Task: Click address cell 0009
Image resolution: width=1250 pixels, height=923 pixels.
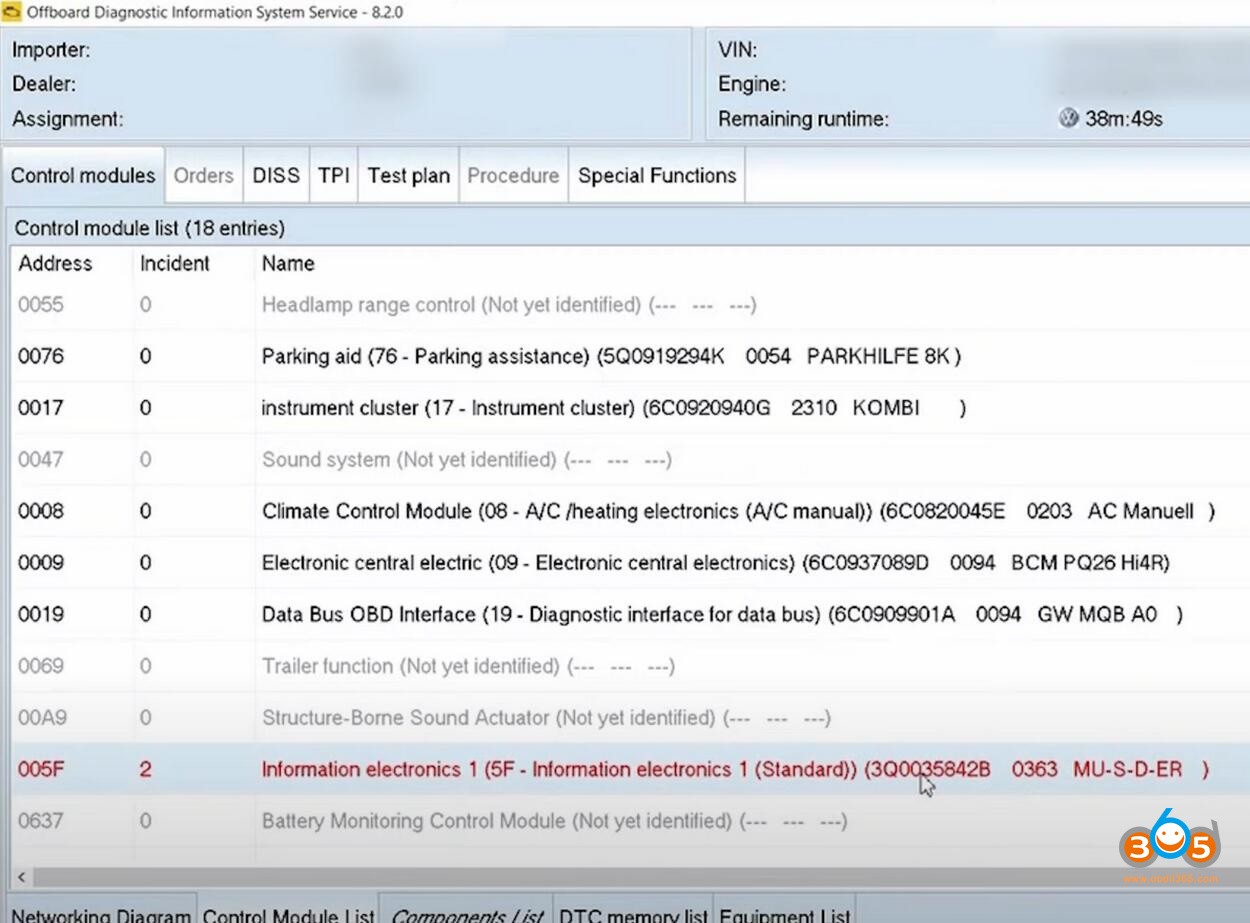Action: tap(41, 563)
